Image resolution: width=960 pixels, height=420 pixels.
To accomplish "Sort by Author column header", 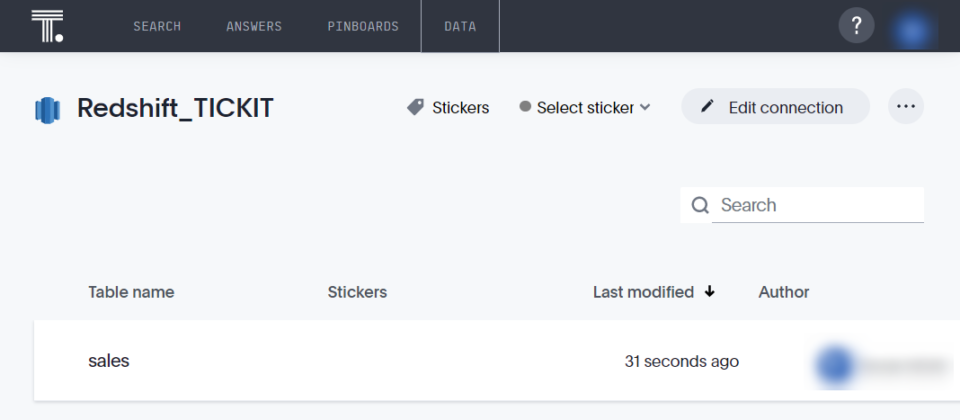I will click(784, 292).
